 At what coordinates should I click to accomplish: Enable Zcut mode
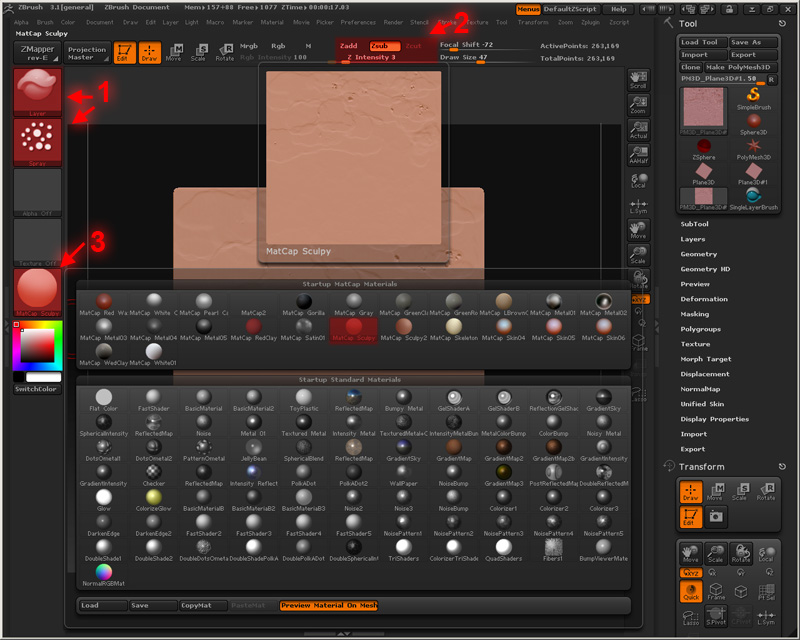click(414, 46)
